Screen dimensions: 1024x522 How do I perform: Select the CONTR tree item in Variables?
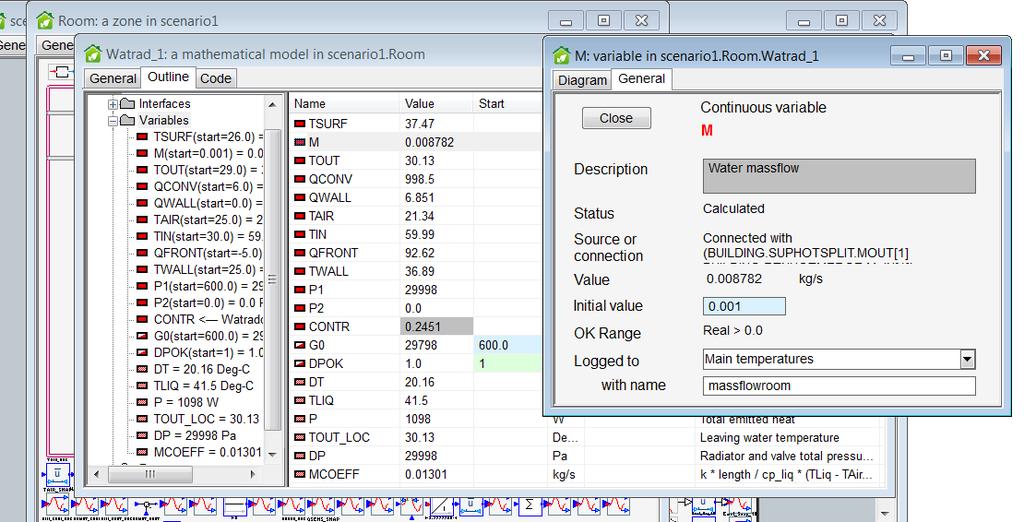[x=208, y=319]
